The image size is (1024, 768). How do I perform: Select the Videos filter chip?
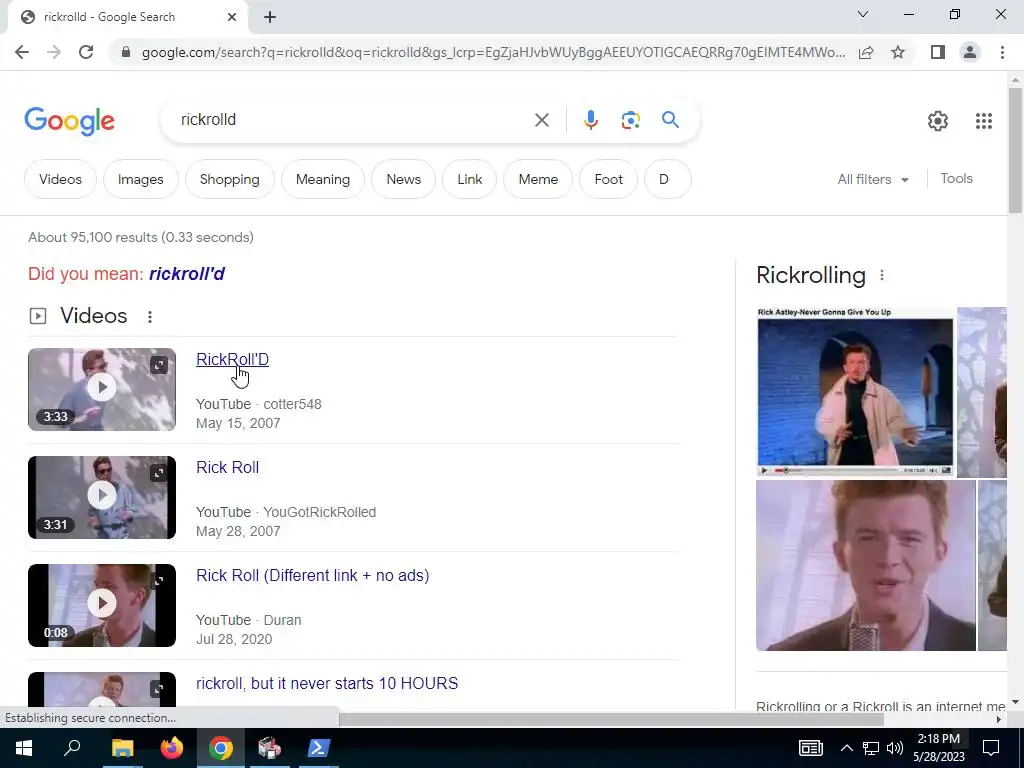(60, 179)
